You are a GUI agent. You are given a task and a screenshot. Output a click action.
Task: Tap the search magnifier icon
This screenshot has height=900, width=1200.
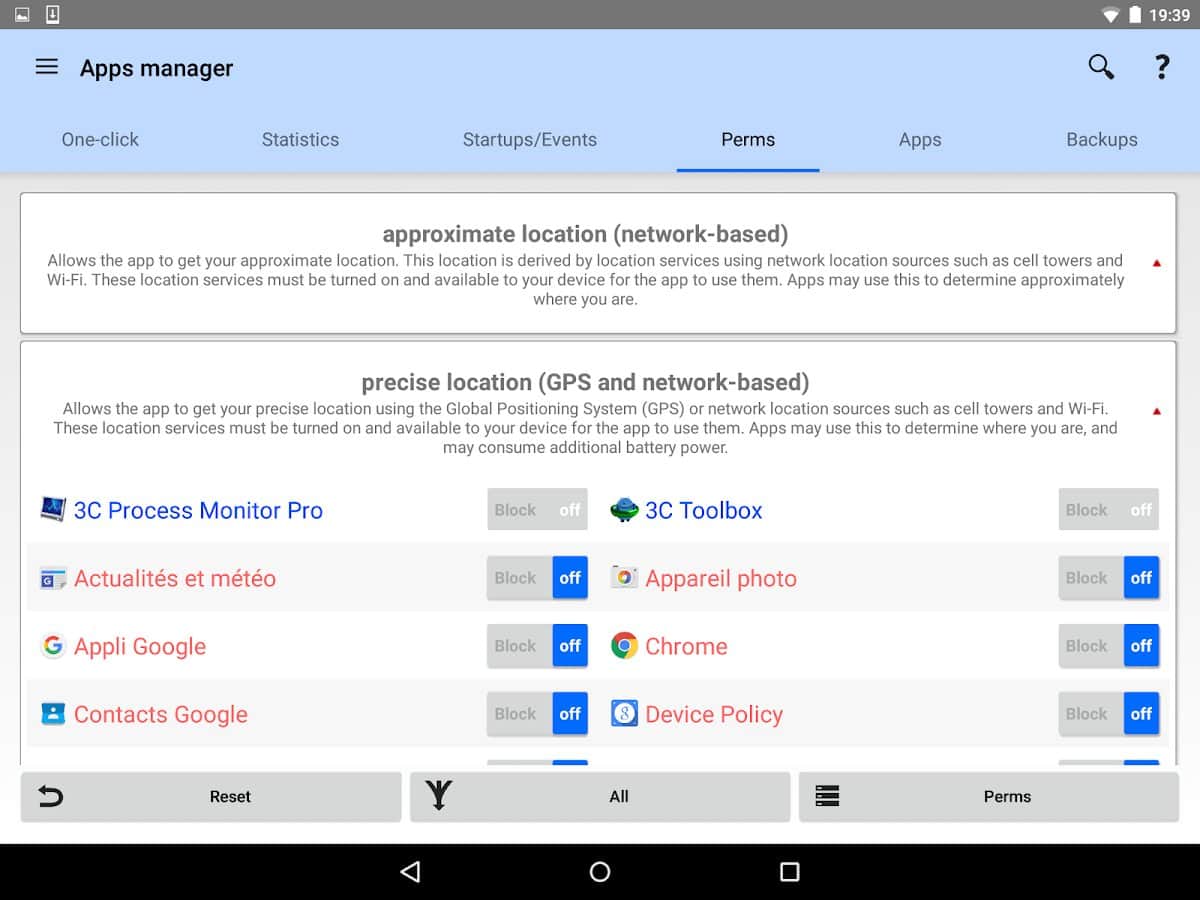(1101, 67)
